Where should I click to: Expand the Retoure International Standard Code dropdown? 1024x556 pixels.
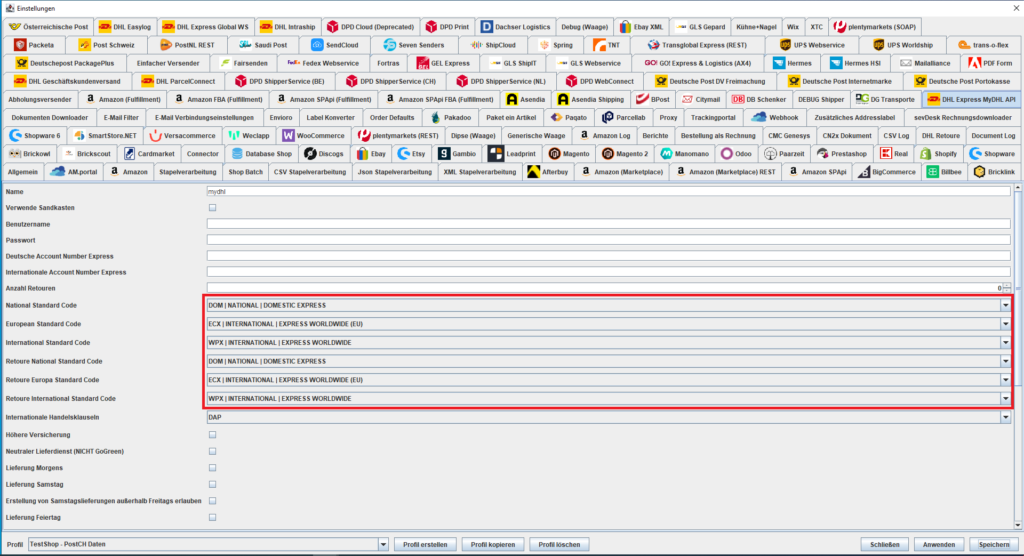[x=1005, y=399]
